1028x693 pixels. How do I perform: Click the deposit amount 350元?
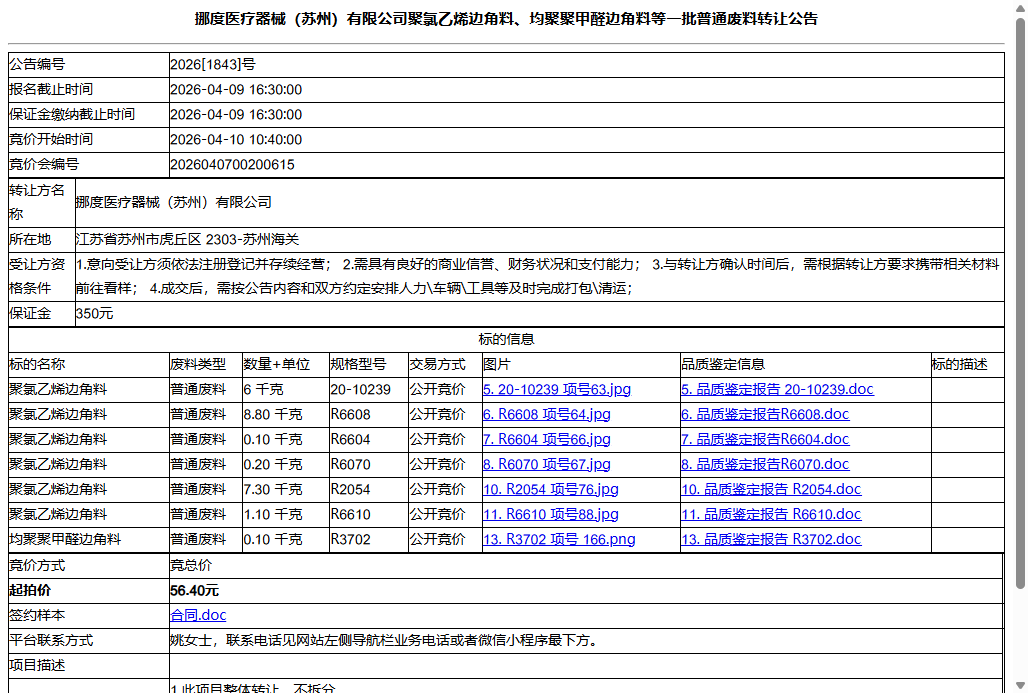pos(94,313)
